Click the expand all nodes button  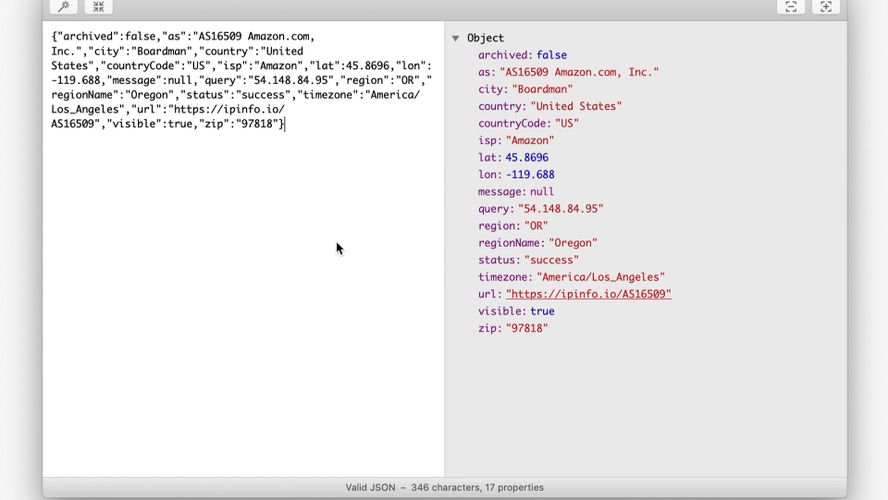point(826,6)
